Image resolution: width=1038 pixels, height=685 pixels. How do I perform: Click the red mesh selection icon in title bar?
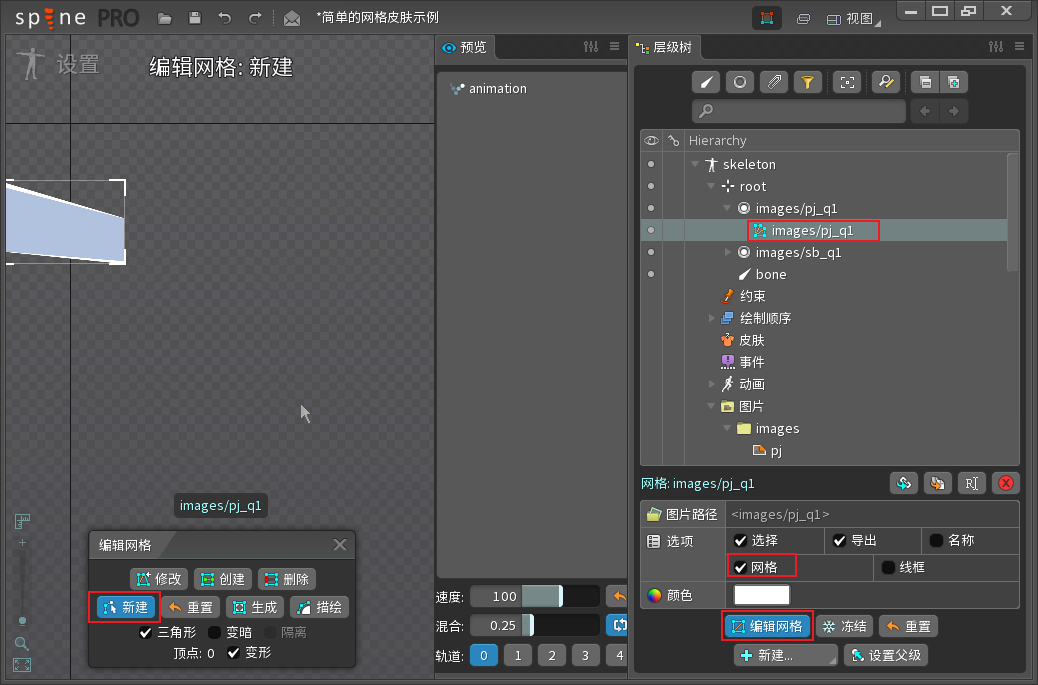(767, 18)
